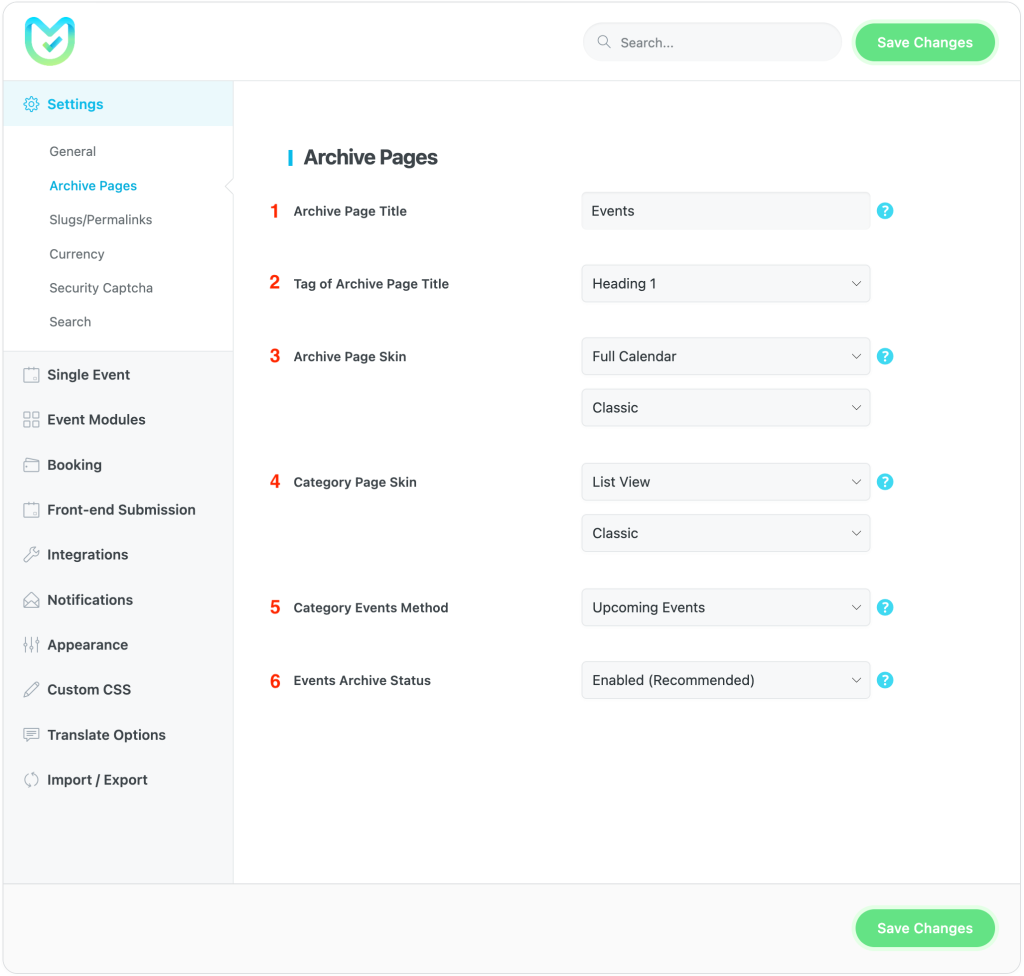Expand the Tag of Archive Page Title dropdown
The height and width of the screenshot is (976, 1024).
tap(725, 284)
